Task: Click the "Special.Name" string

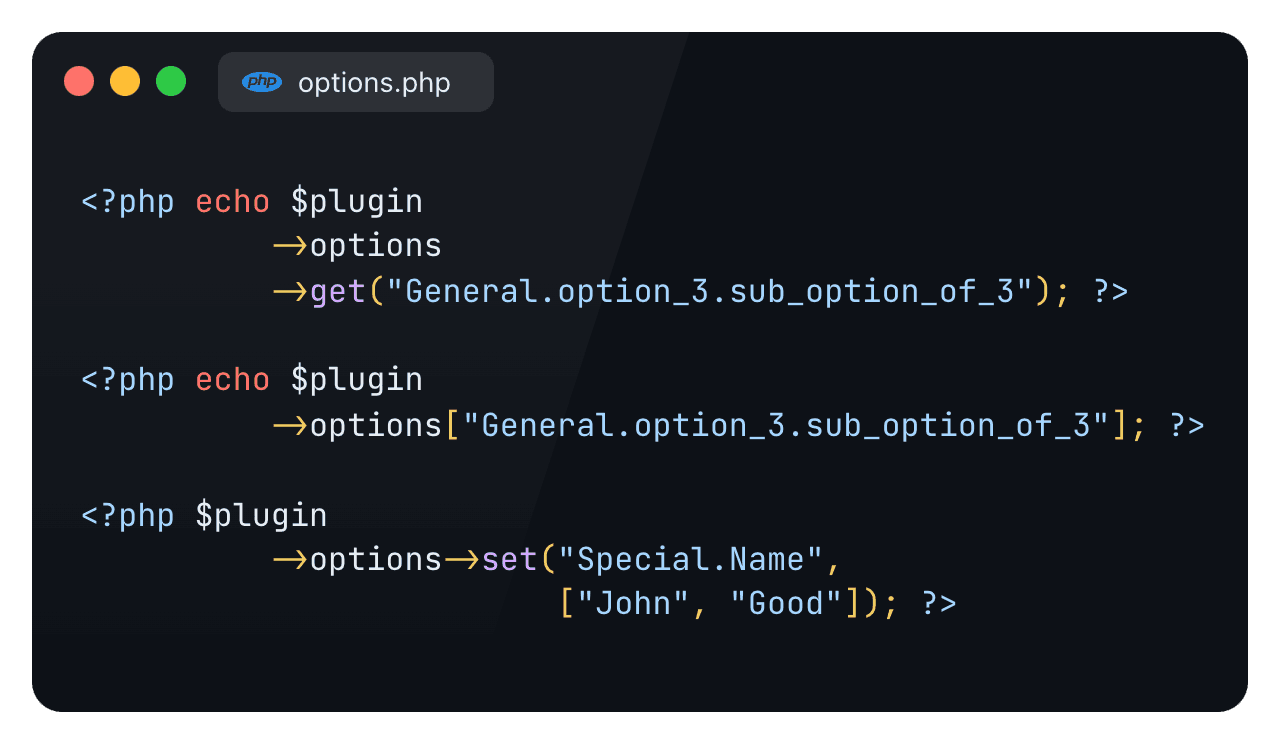Action: coord(691,559)
